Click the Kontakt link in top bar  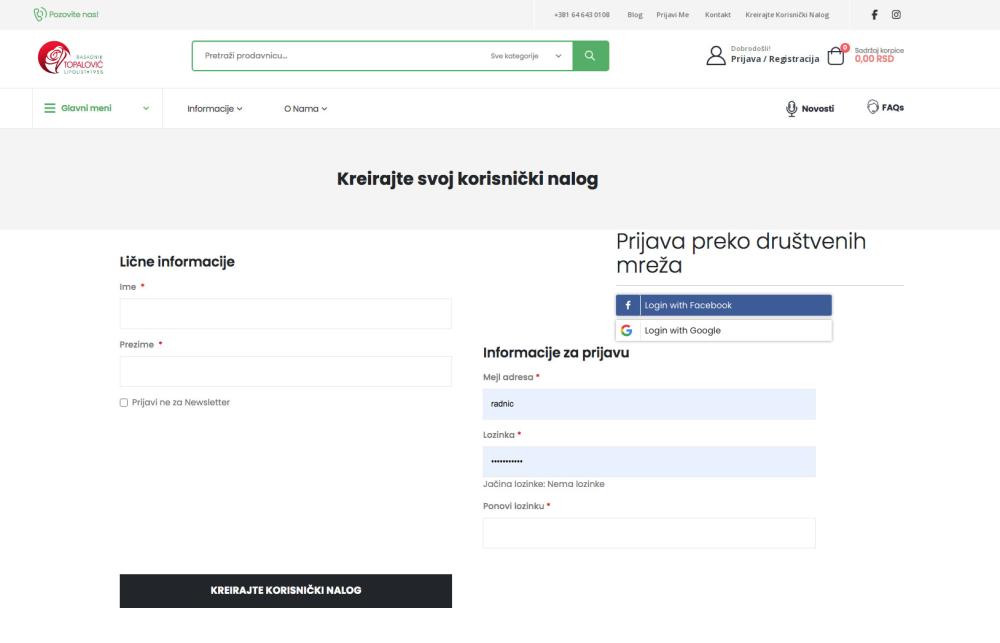click(716, 14)
